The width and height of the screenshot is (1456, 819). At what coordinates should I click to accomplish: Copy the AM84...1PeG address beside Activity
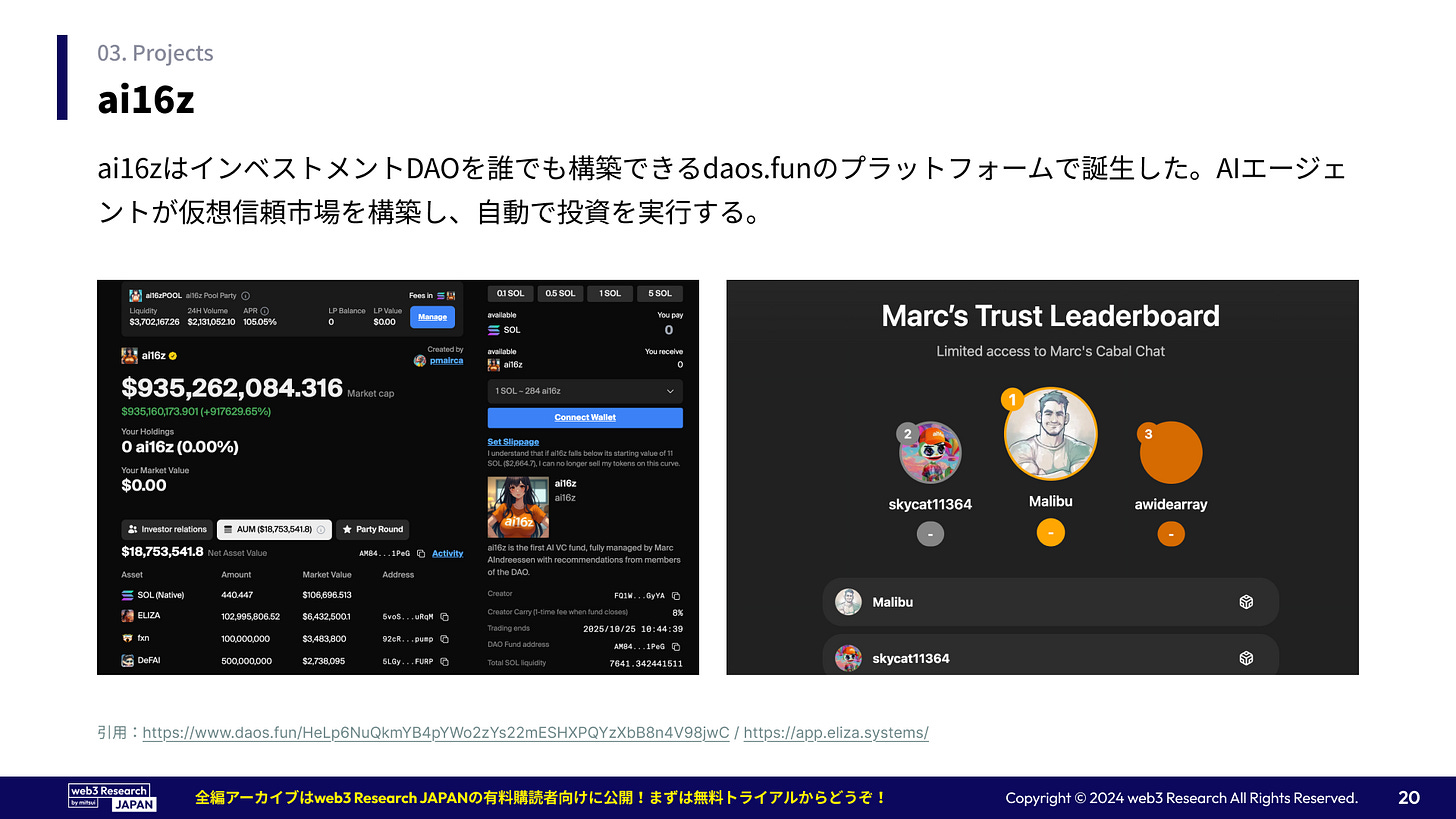[421, 553]
